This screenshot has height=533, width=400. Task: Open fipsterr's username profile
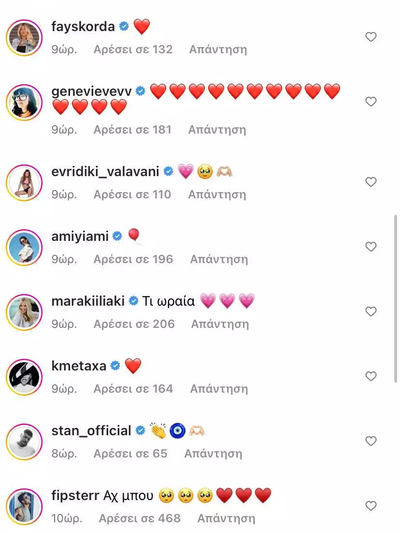coord(75,496)
